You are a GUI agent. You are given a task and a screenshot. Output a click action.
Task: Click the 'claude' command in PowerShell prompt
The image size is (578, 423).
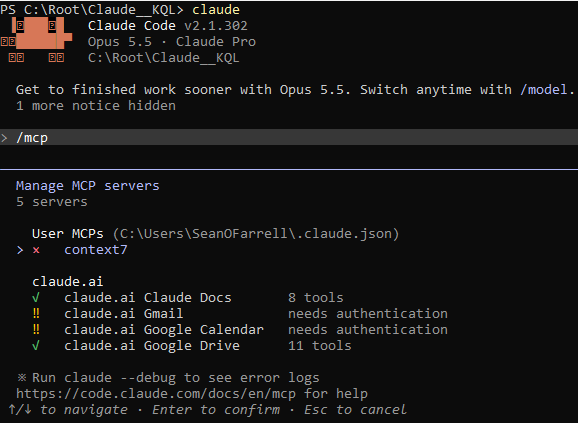click(x=216, y=10)
